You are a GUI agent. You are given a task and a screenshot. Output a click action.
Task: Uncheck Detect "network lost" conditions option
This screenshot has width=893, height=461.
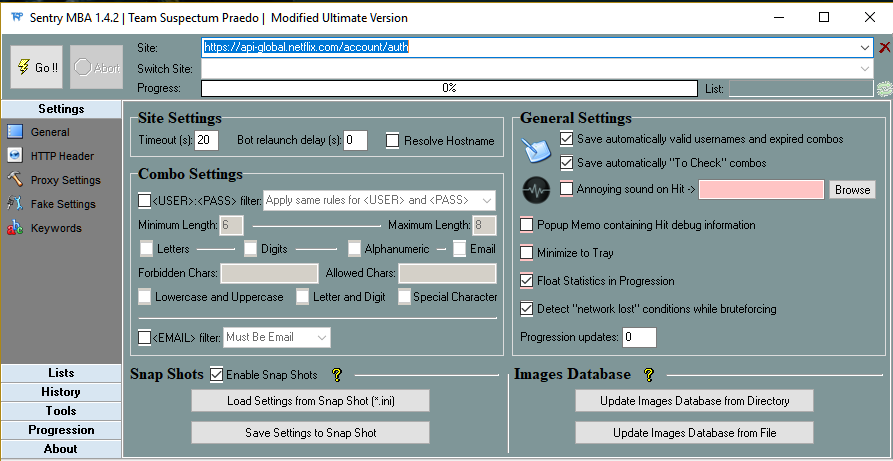click(526, 309)
